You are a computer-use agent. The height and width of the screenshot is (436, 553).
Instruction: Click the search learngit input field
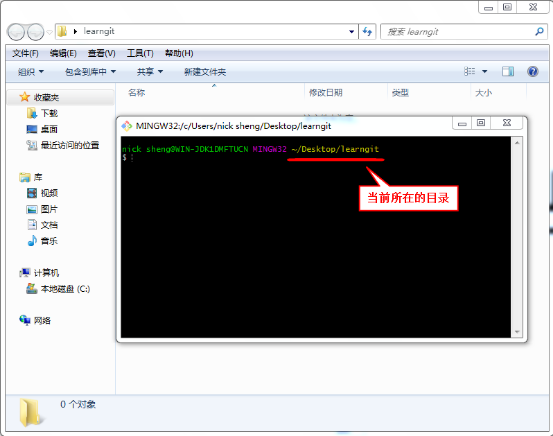458,32
